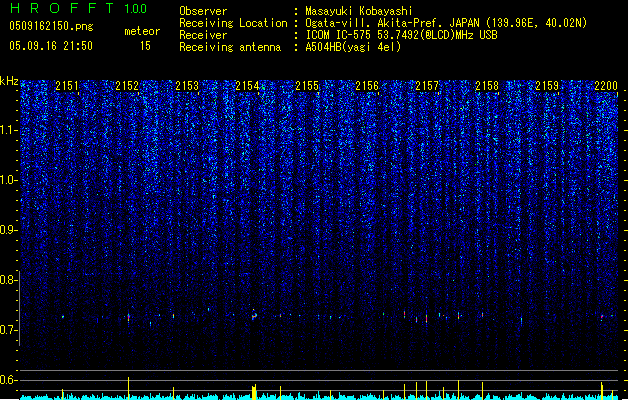Viewport: 629px width, 400px height.
Task: Click the 2200 time marker
Action: pyautogui.click(x=606, y=86)
